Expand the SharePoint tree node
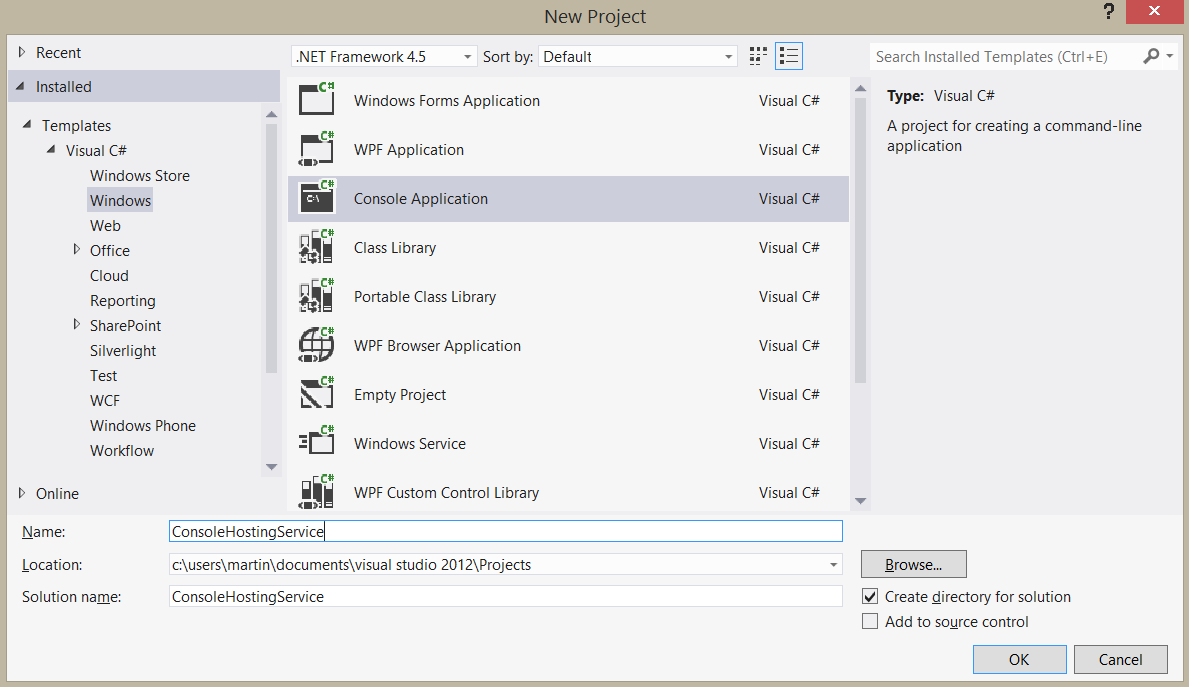 click(x=77, y=325)
